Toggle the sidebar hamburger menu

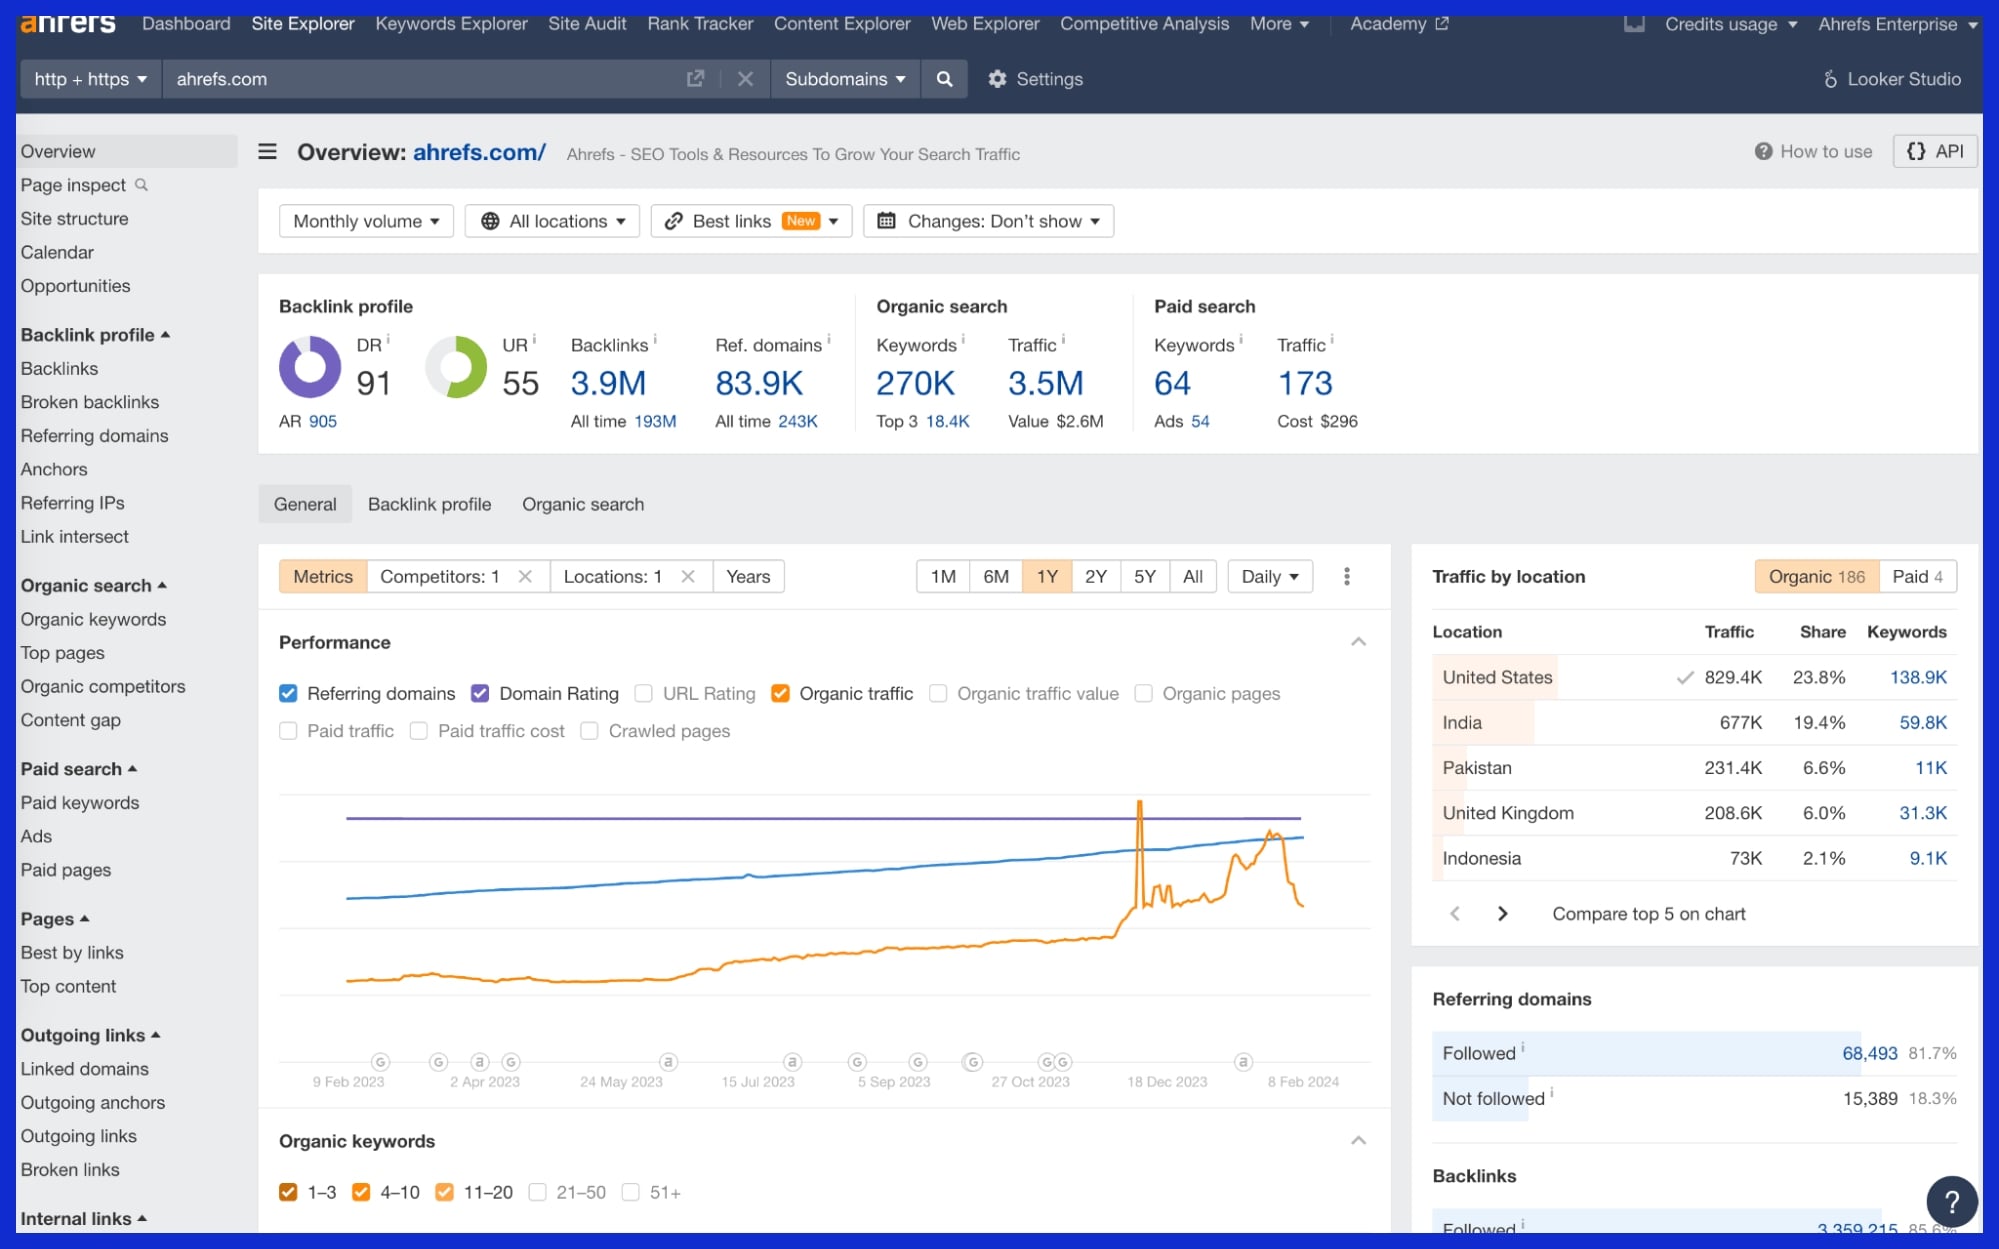coord(267,151)
